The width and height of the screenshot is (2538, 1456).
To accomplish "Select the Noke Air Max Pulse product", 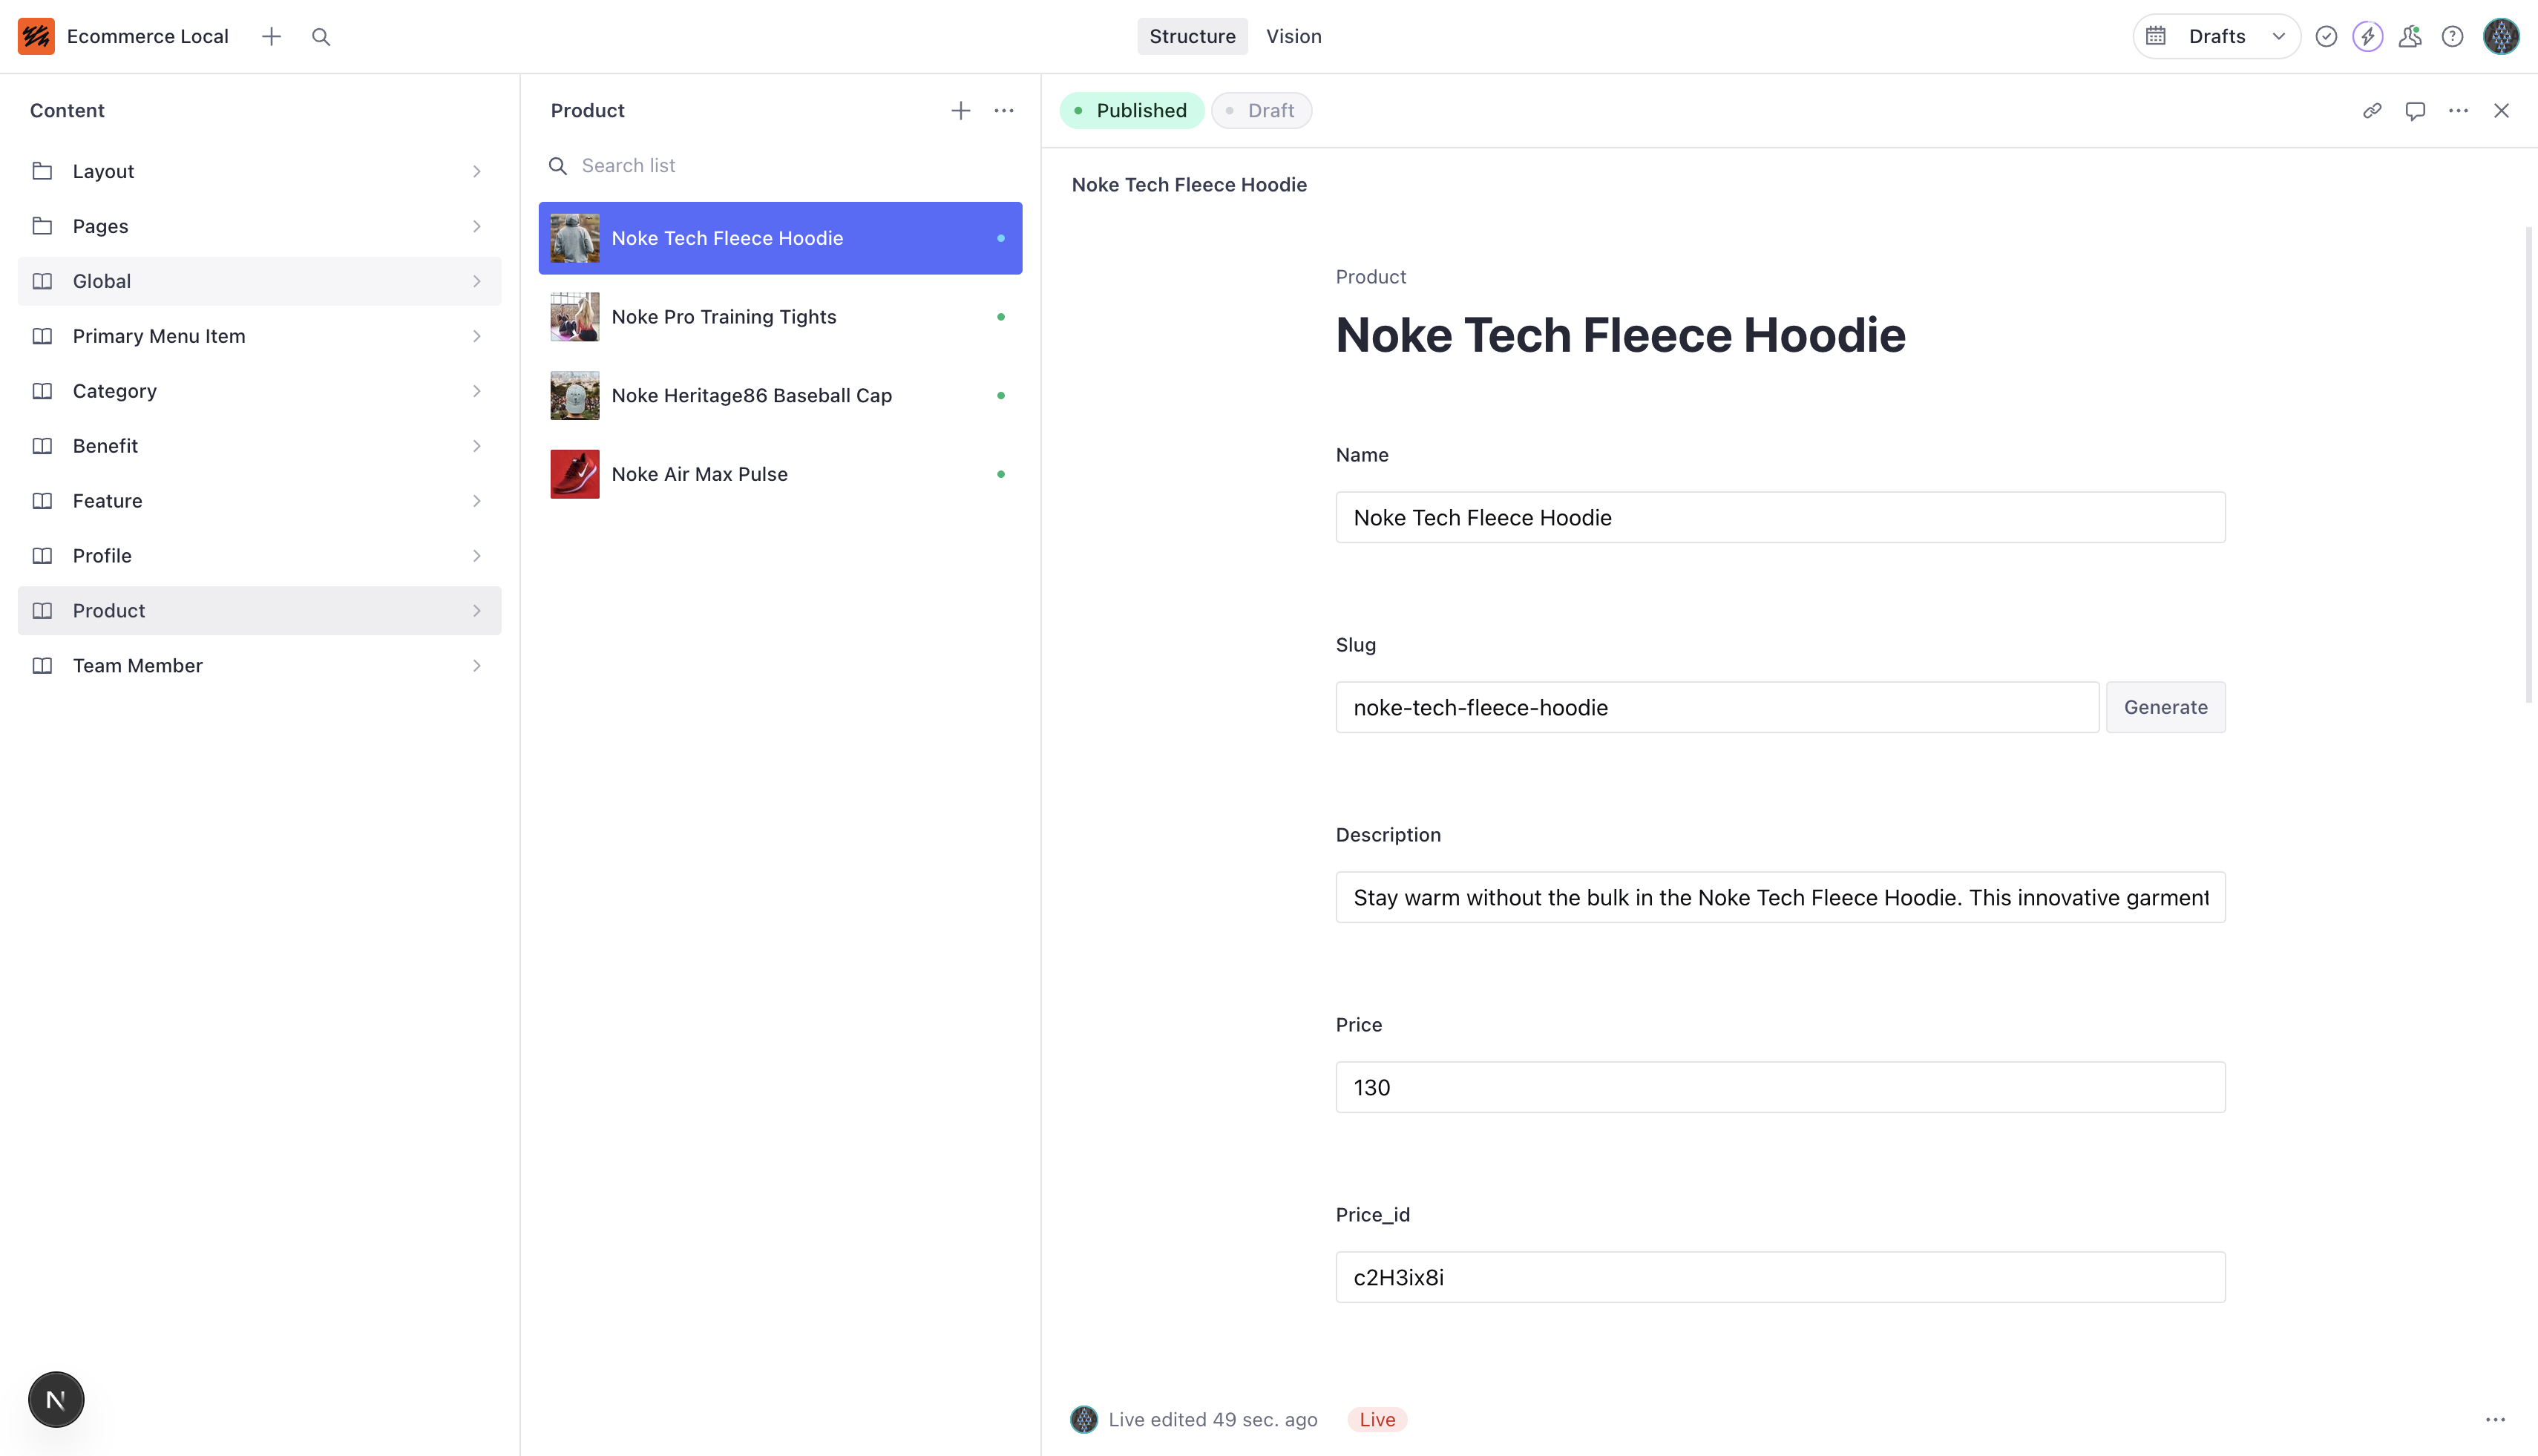I will [x=700, y=474].
